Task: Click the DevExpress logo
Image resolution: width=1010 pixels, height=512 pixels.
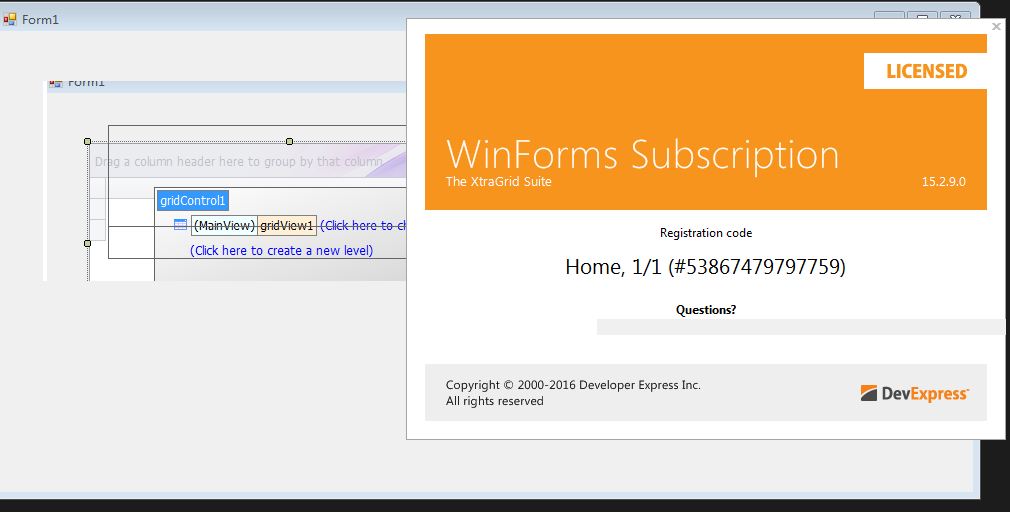Action: pyautogui.click(x=914, y=393)
